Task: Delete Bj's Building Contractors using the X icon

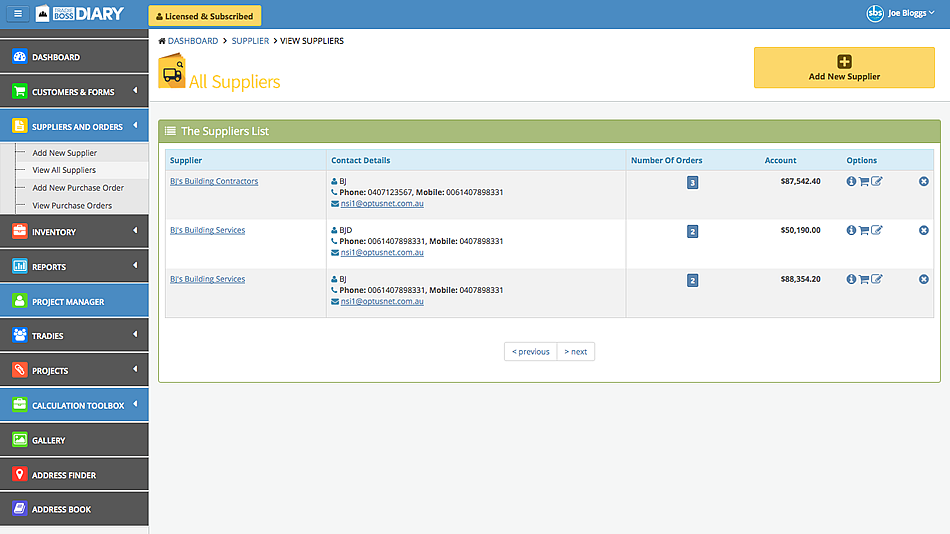Action: [x=923, y=181]
